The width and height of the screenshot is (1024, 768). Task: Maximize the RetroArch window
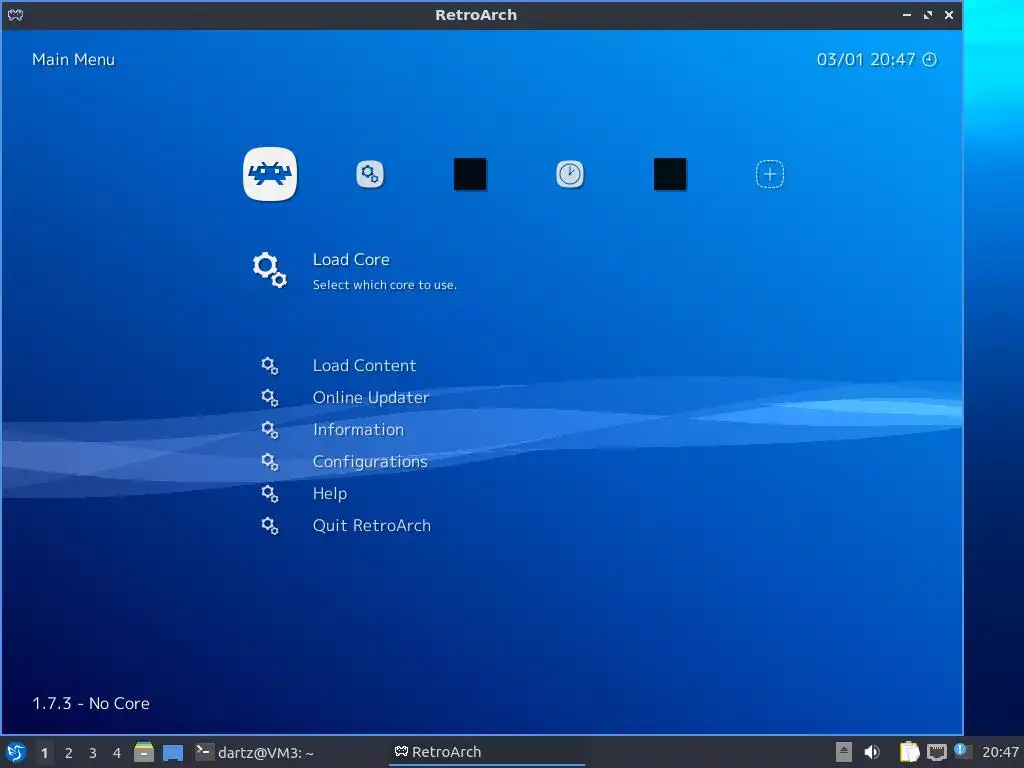[928, 15]
